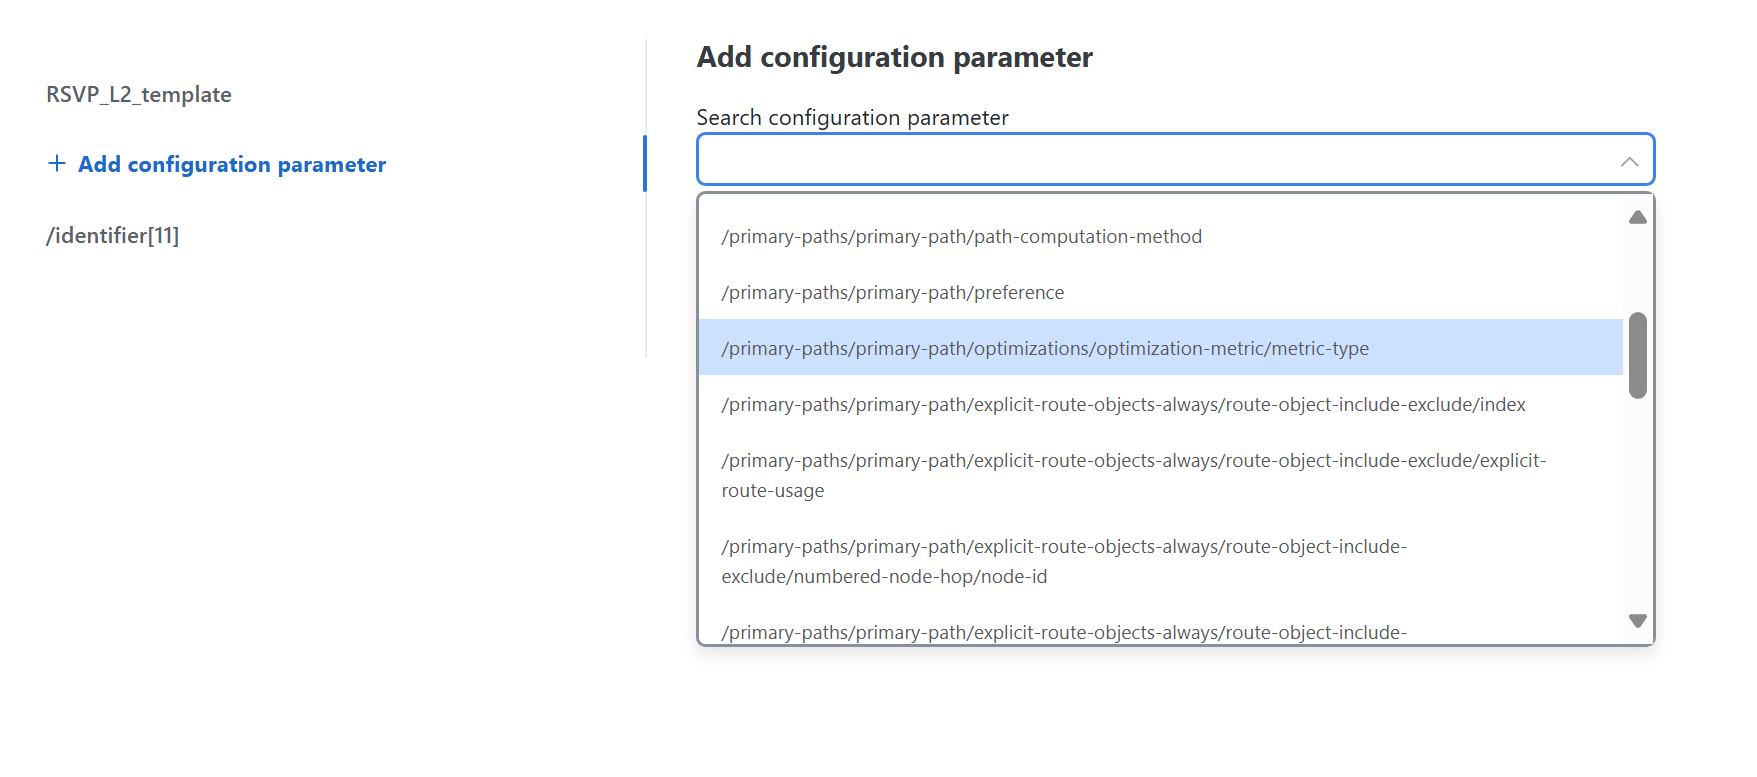The image size is (1757, 777).
Task: Pick the optimization-metric/metric-type option
Action: coord(1045,349)
